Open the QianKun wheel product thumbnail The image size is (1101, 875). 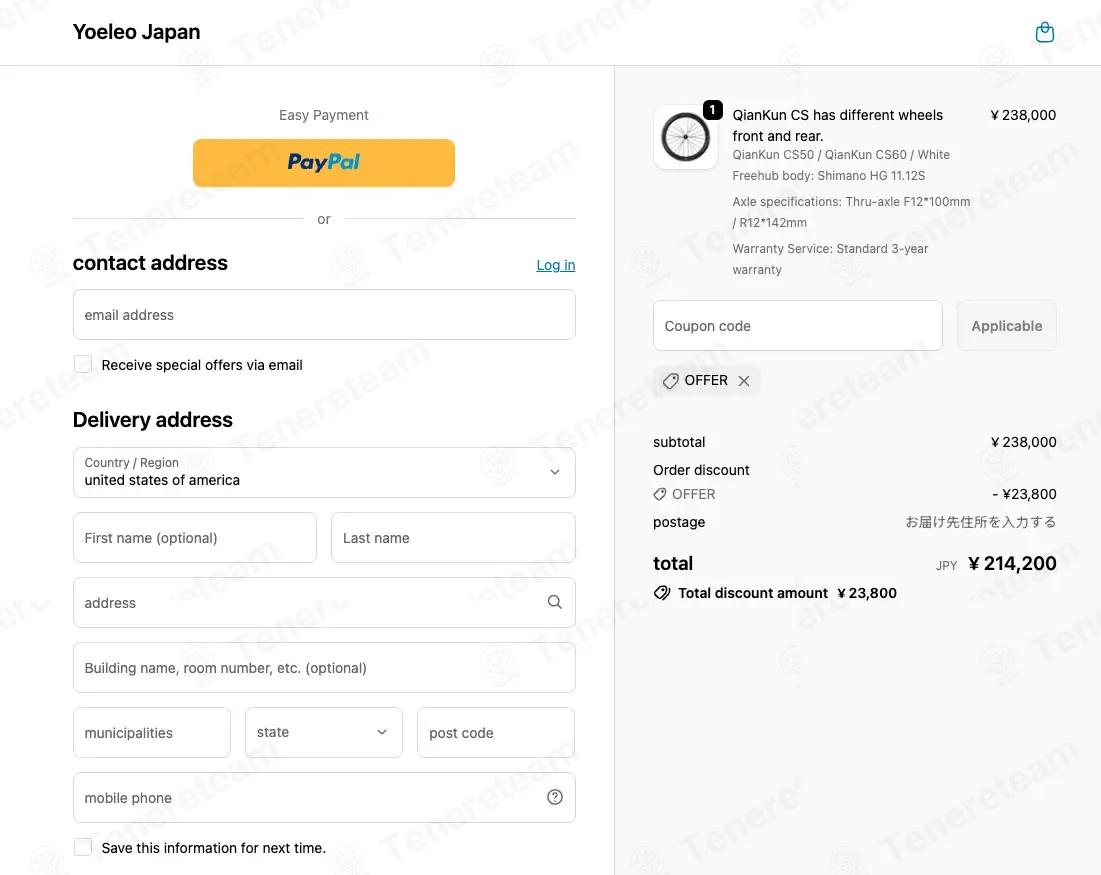point(685,137)
